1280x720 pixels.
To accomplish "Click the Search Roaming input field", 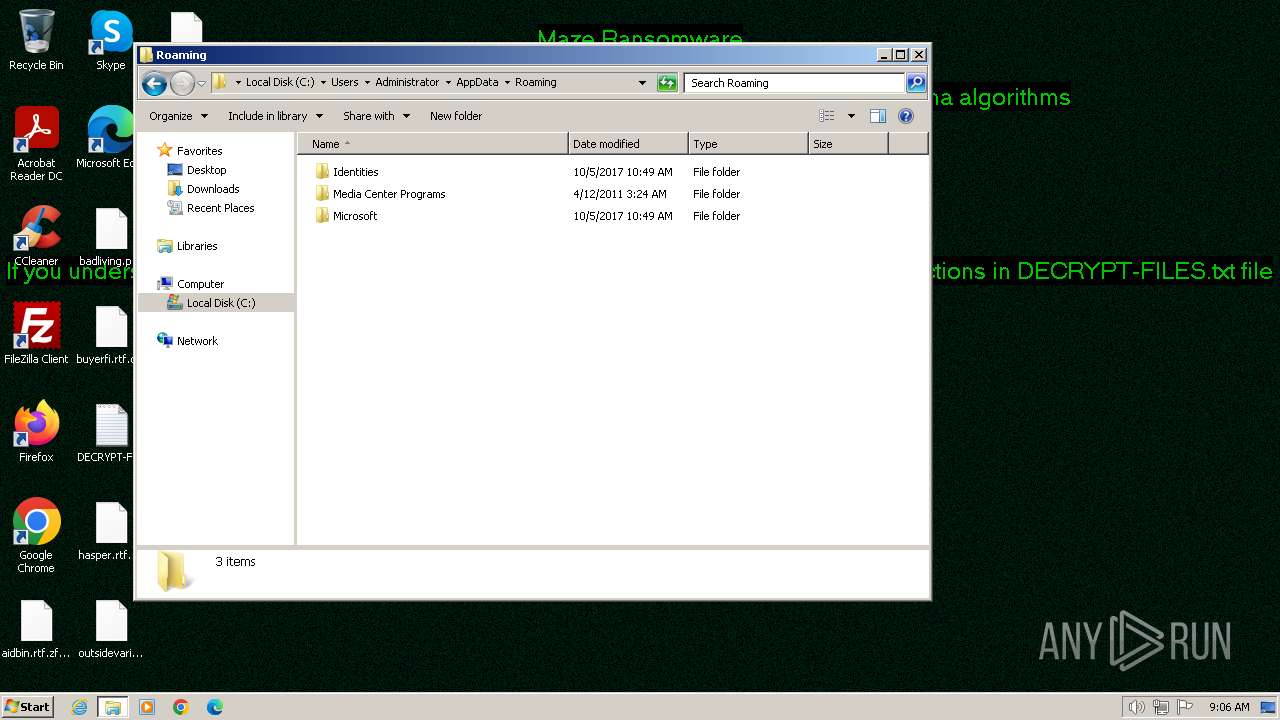I will (x=795, y=83).
